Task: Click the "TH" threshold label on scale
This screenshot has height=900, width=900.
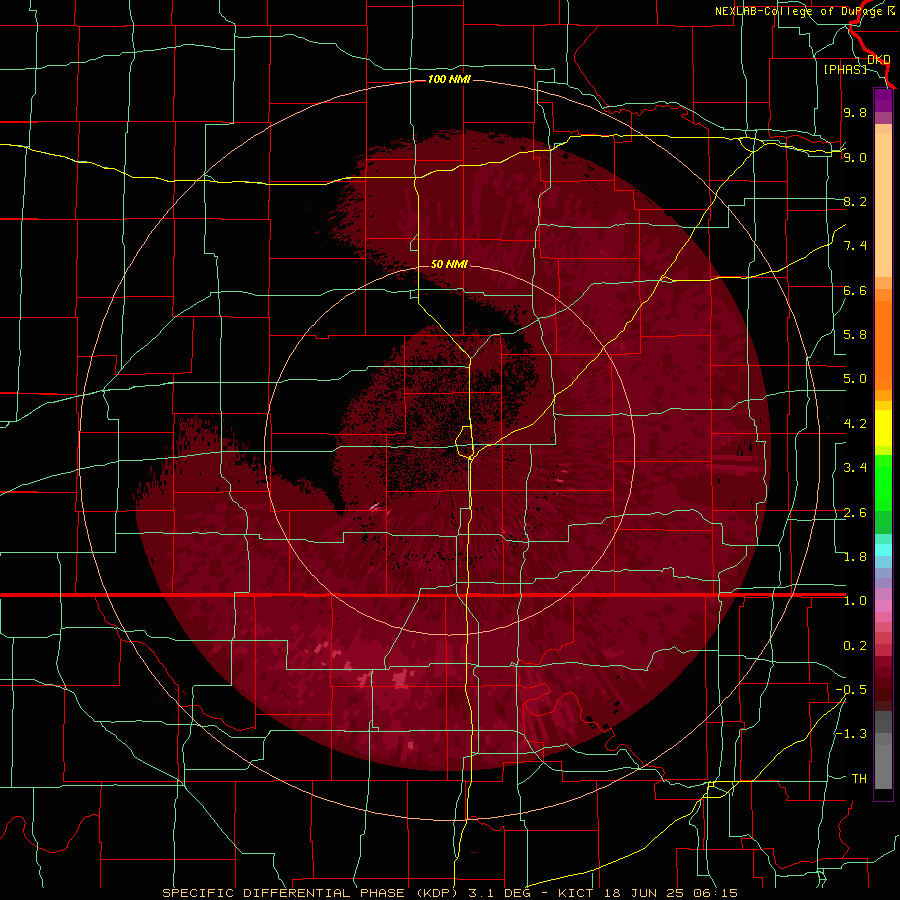Action: point(859,779)
